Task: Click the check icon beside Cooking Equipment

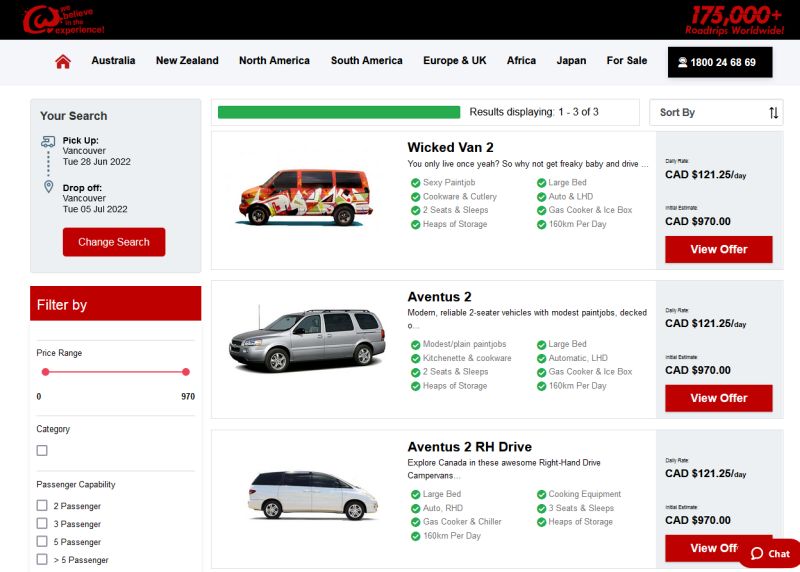Action: pos(541,494)
